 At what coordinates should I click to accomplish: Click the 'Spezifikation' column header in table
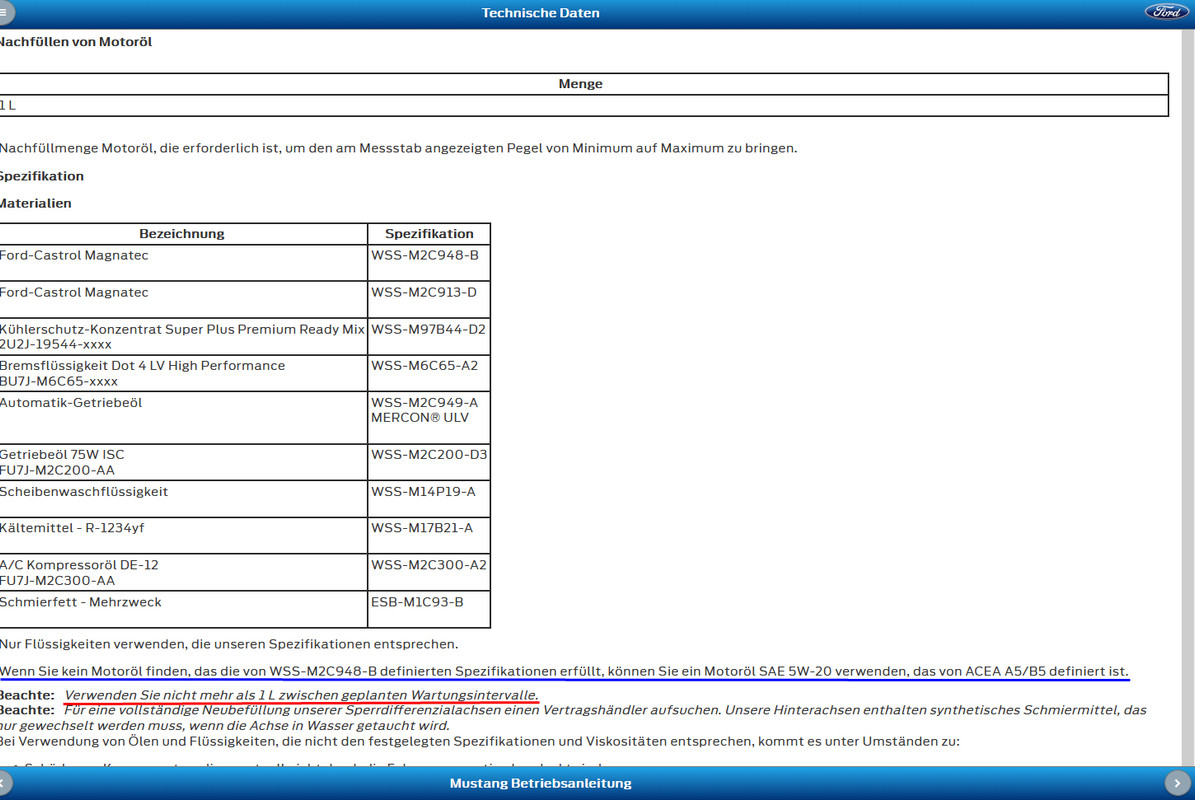pos(429,234)
